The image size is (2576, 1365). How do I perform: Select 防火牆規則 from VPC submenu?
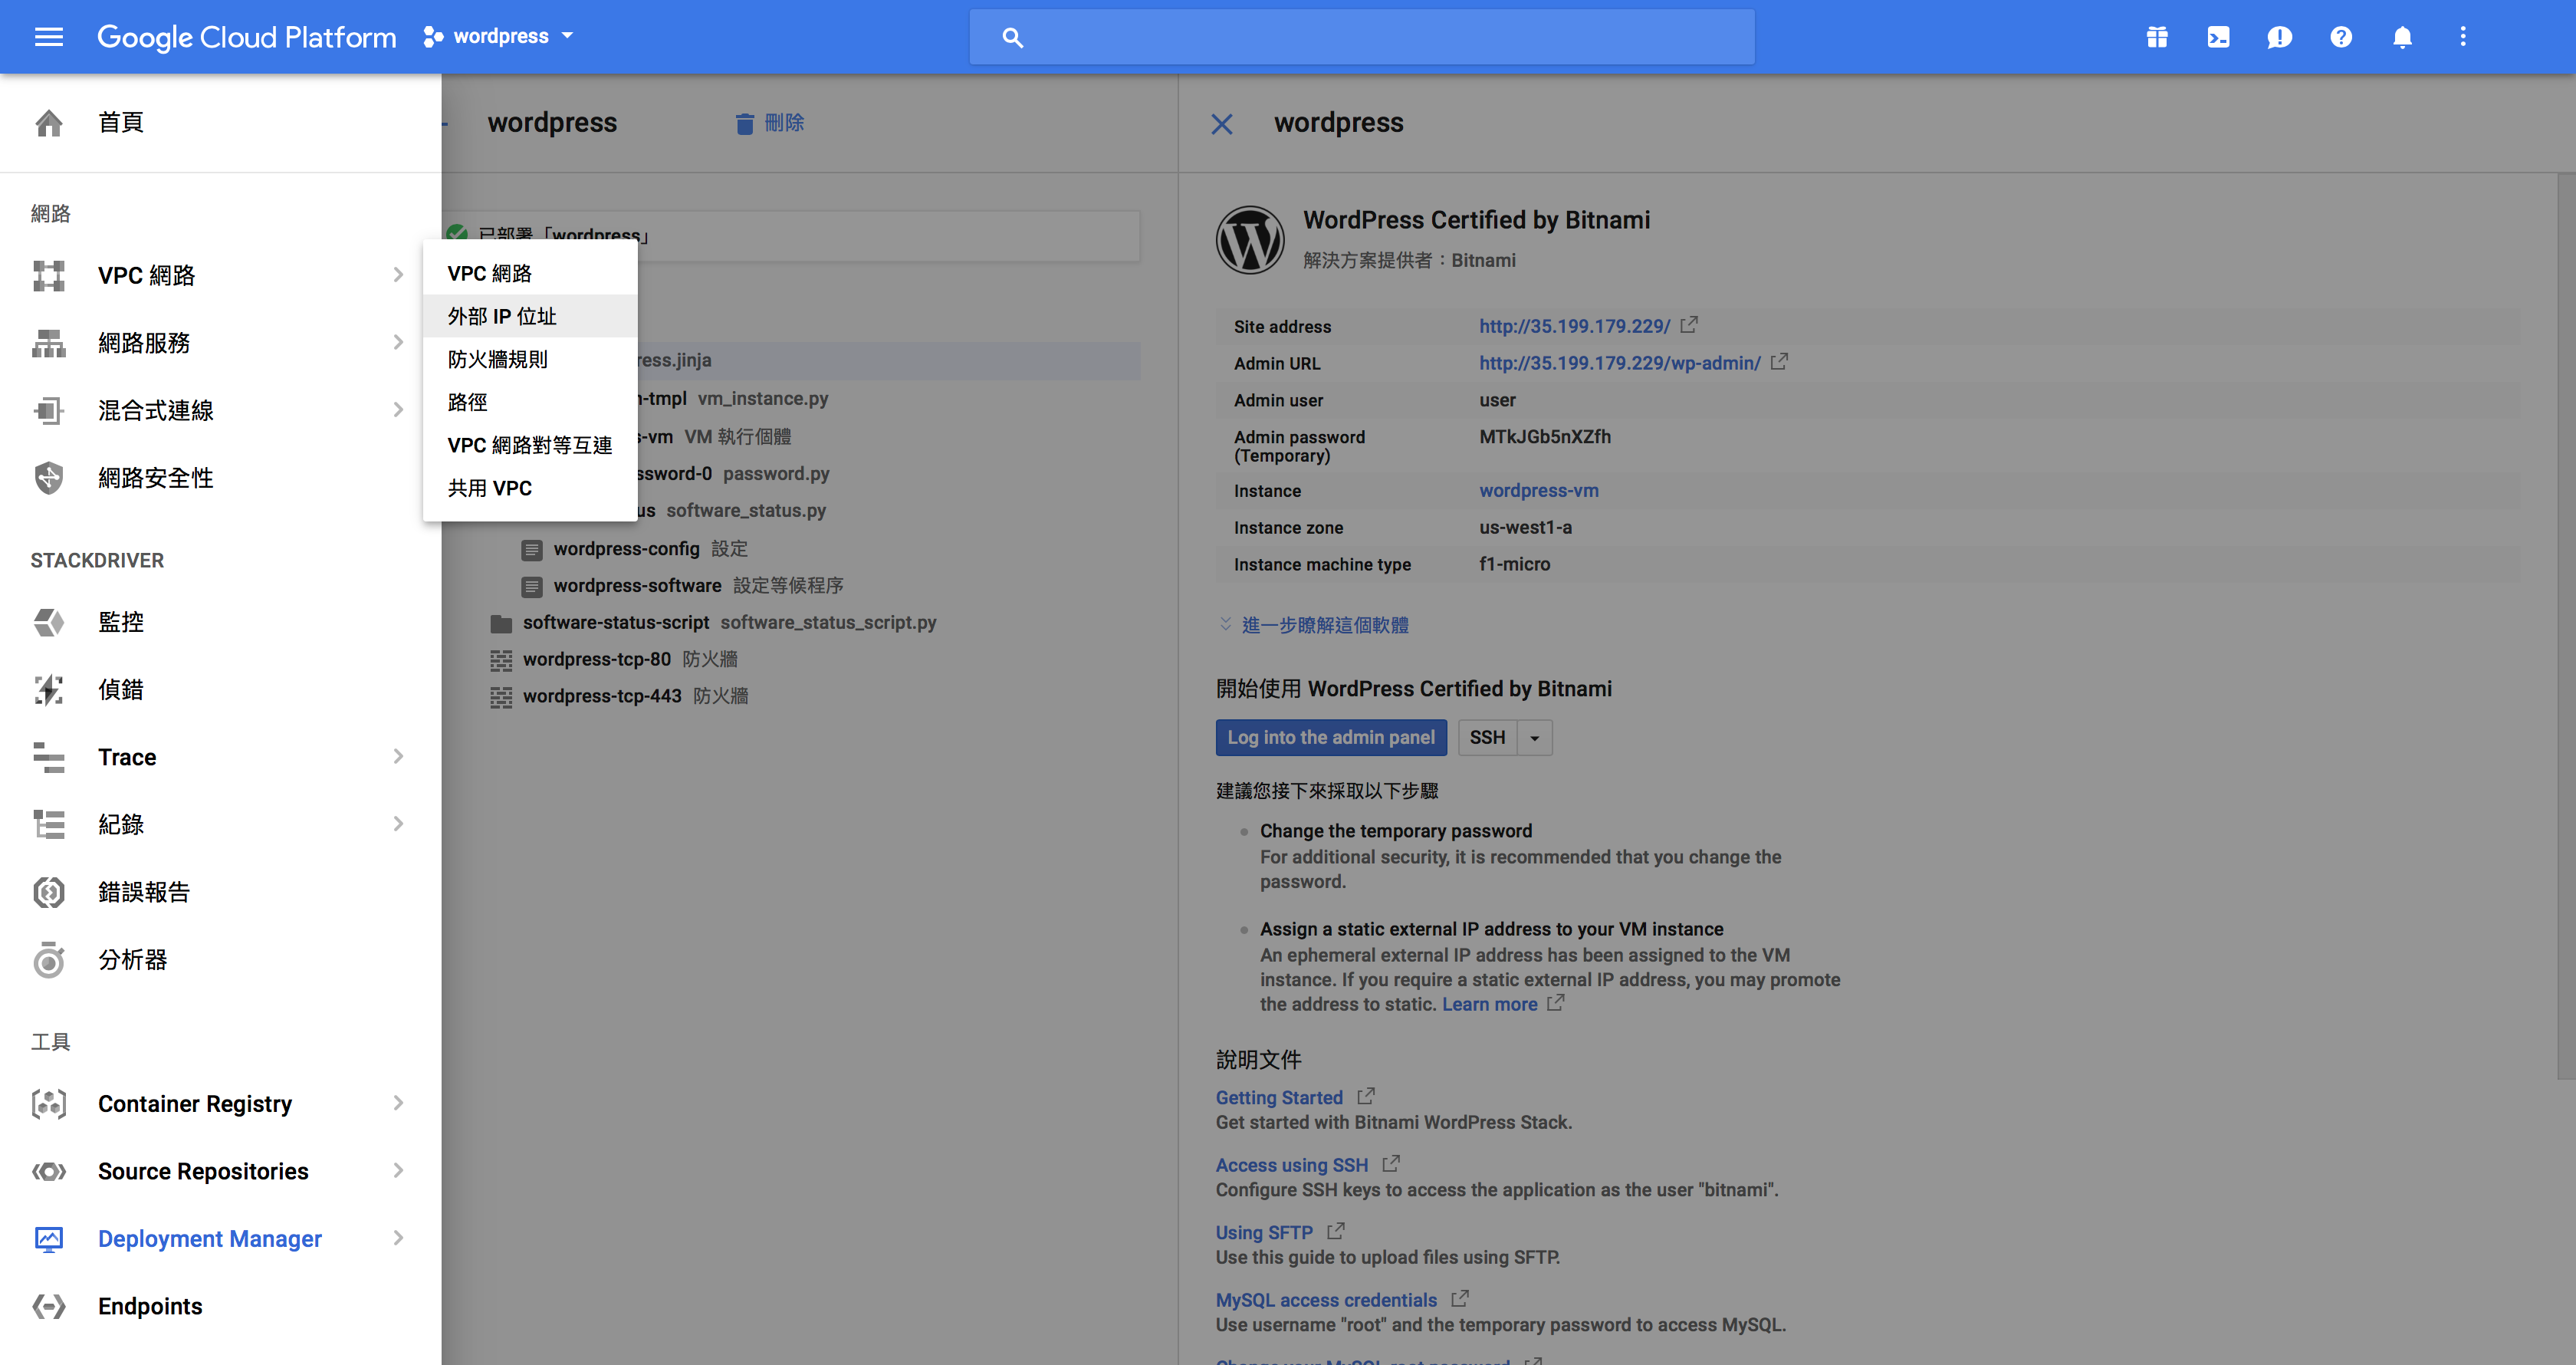tap(498, 359)
